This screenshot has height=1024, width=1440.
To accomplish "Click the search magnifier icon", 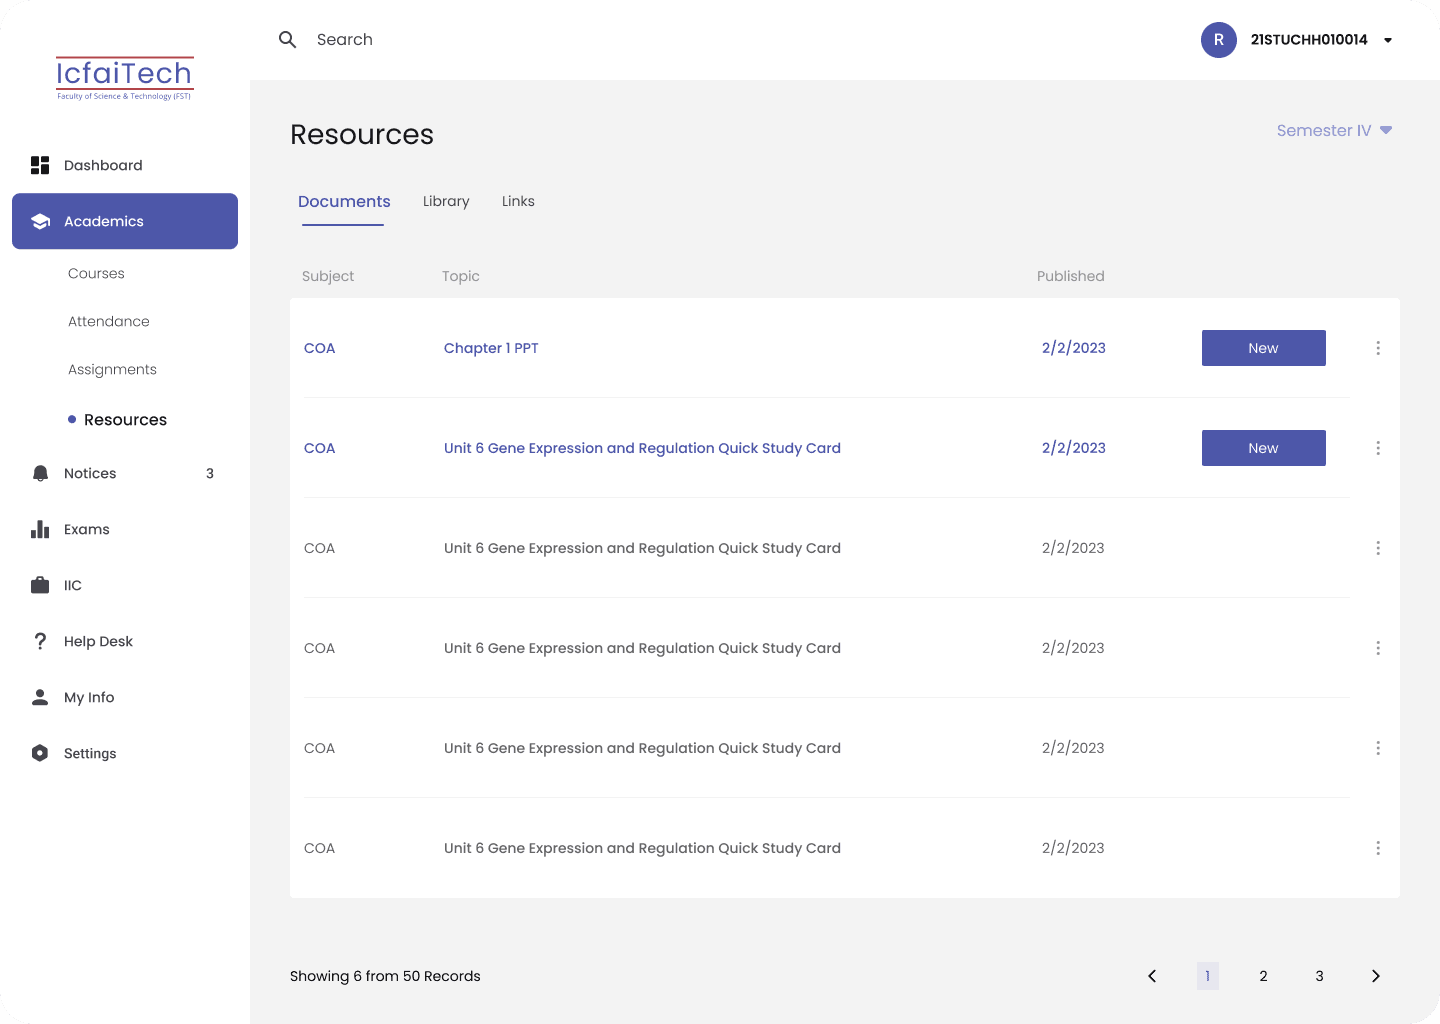I will tap(288, 40).
